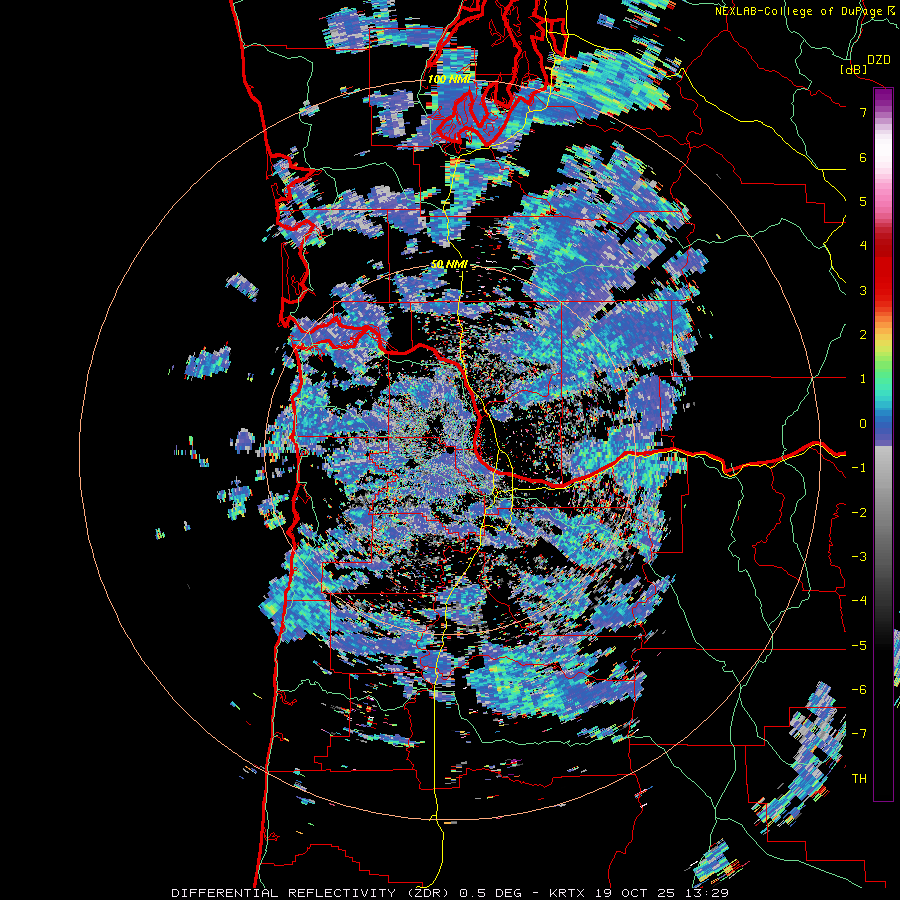Click the NEXLAB-College of DuPage credit text
The height and width of the screenshot is (900, 900).
pos(799,11)
